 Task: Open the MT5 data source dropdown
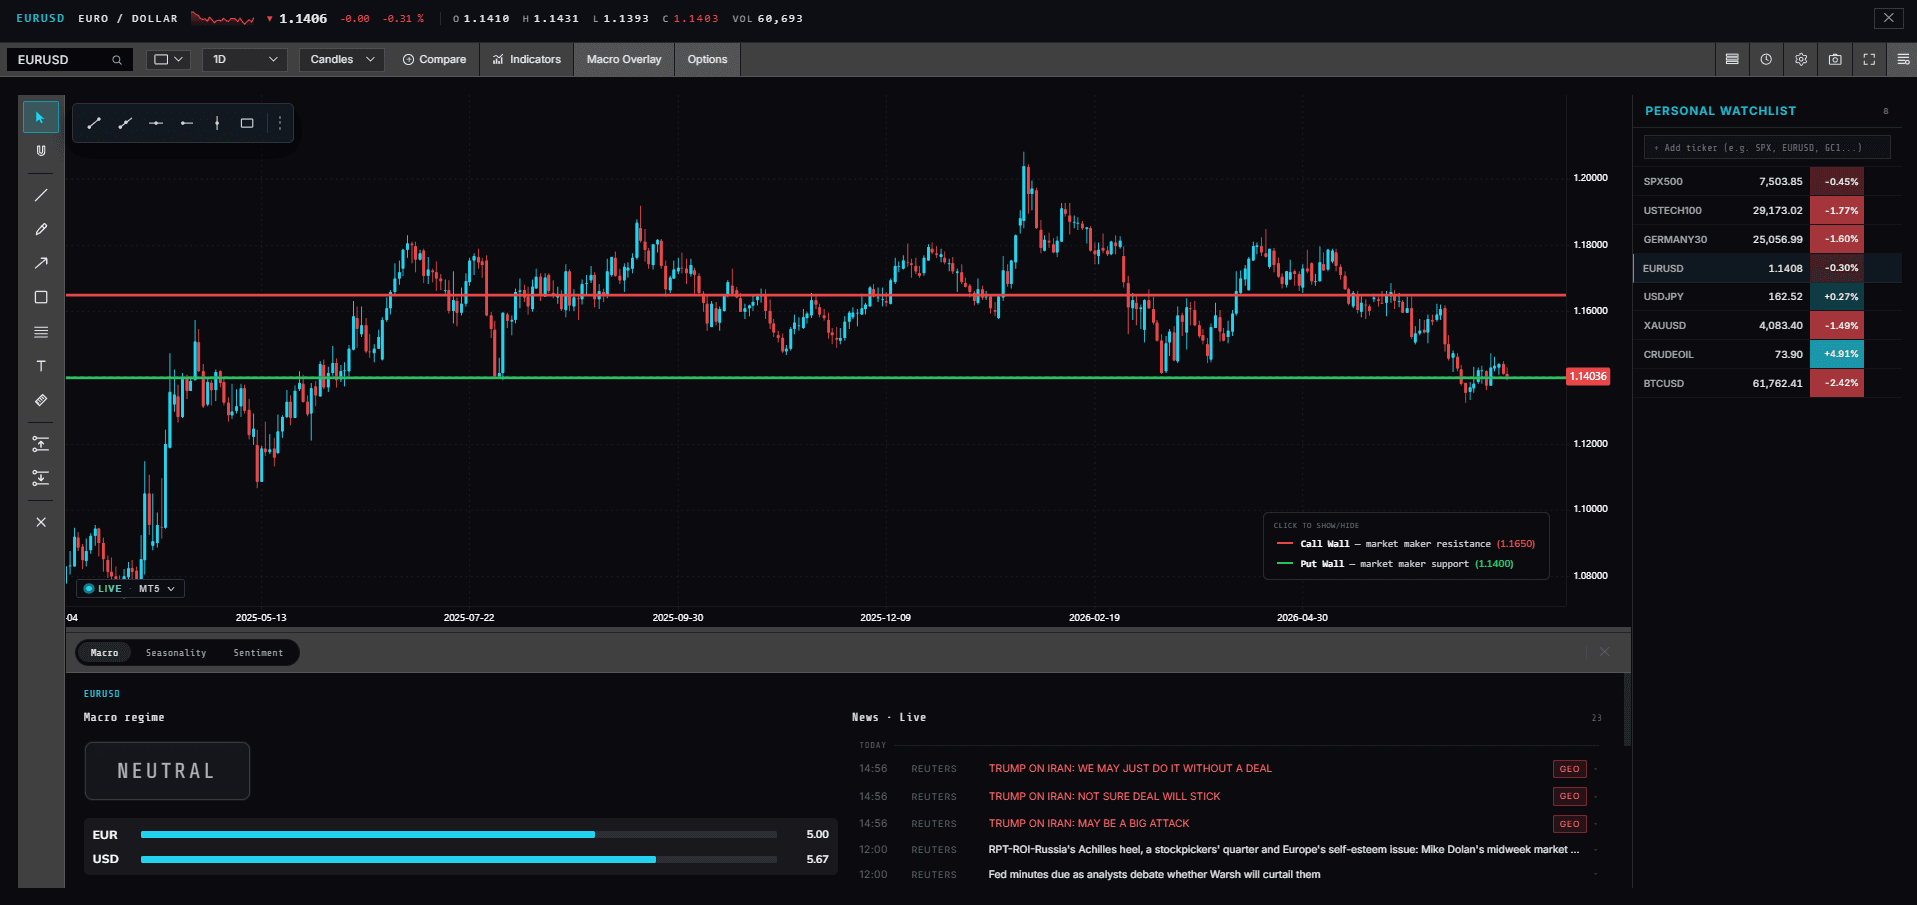tap(157, 589)
